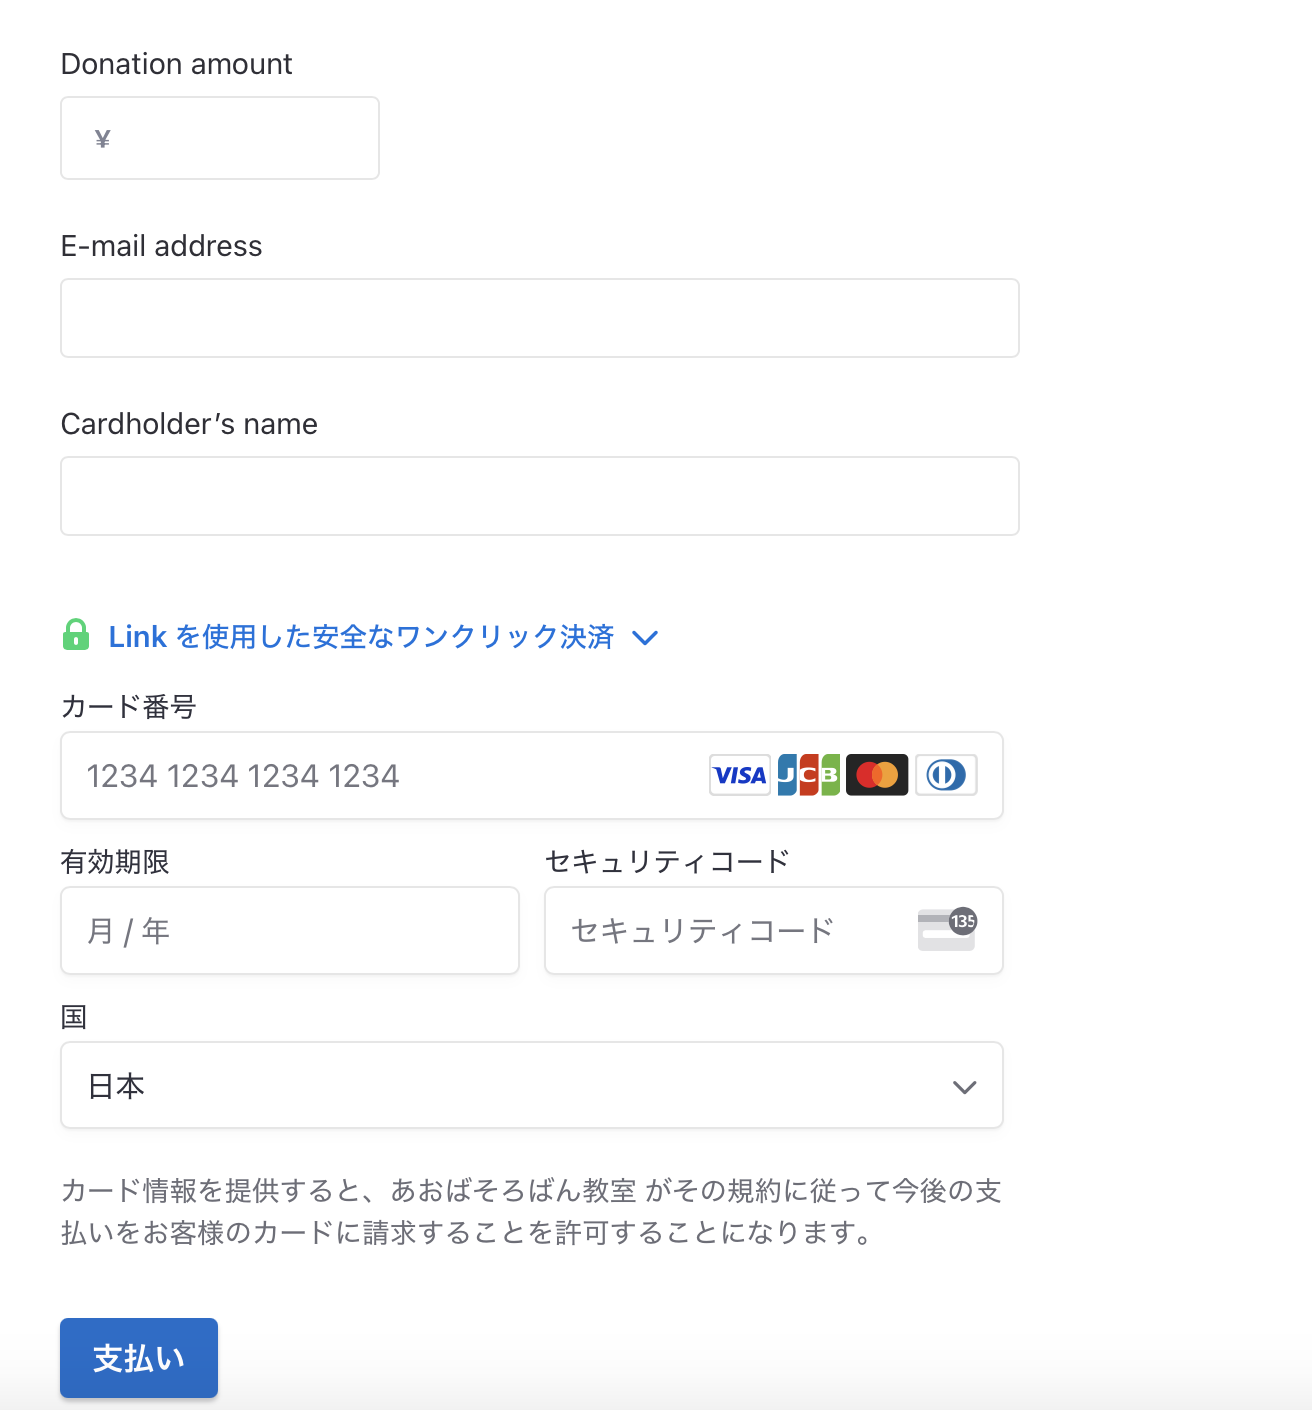Screen dimensions: 1312x1410
Task: Click the Link を使用した安全なワンクリック決済 link
Action: (361, 637)
